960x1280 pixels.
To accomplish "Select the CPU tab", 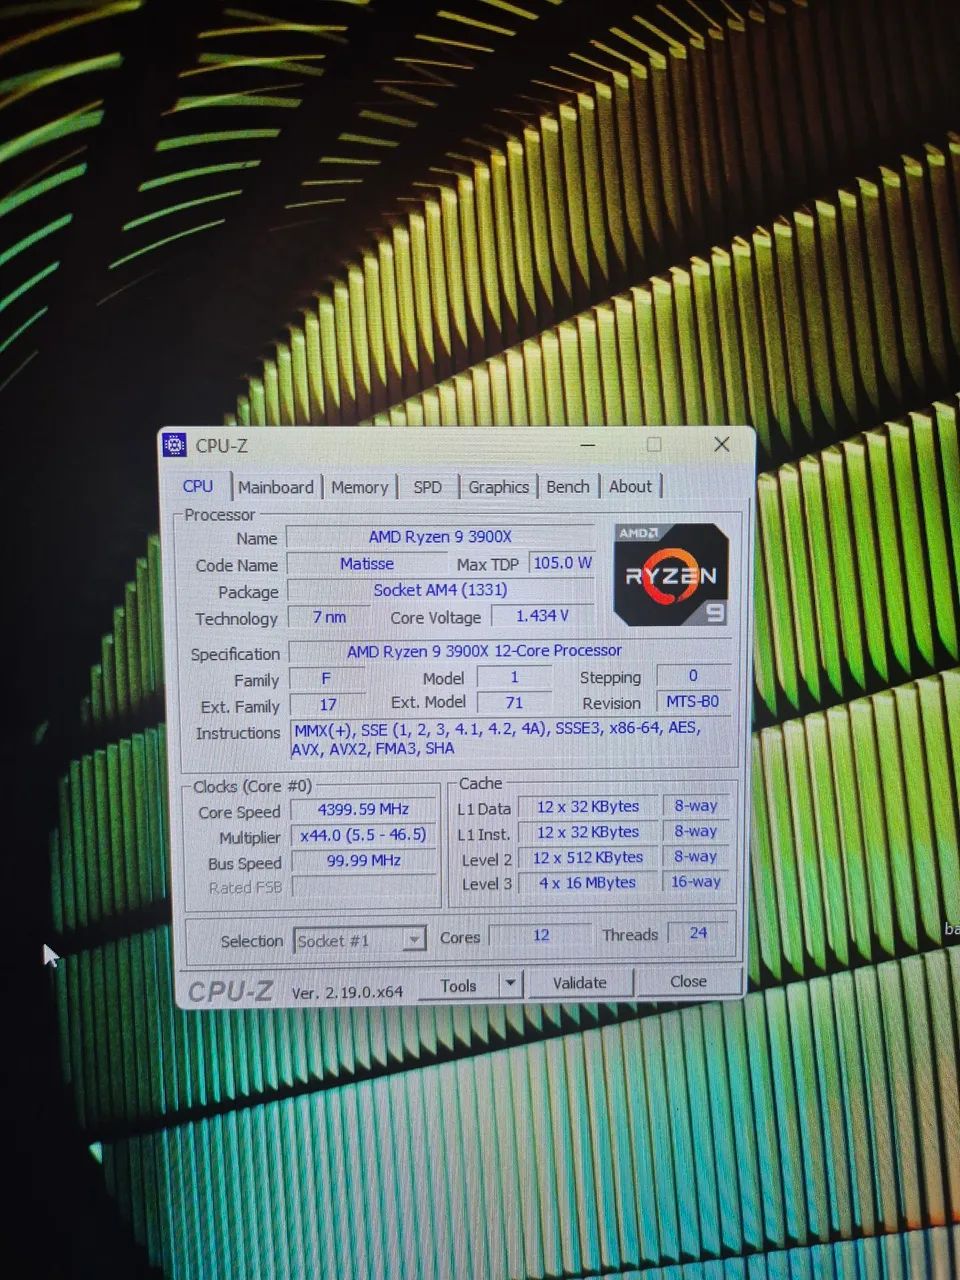I will 198,486.
